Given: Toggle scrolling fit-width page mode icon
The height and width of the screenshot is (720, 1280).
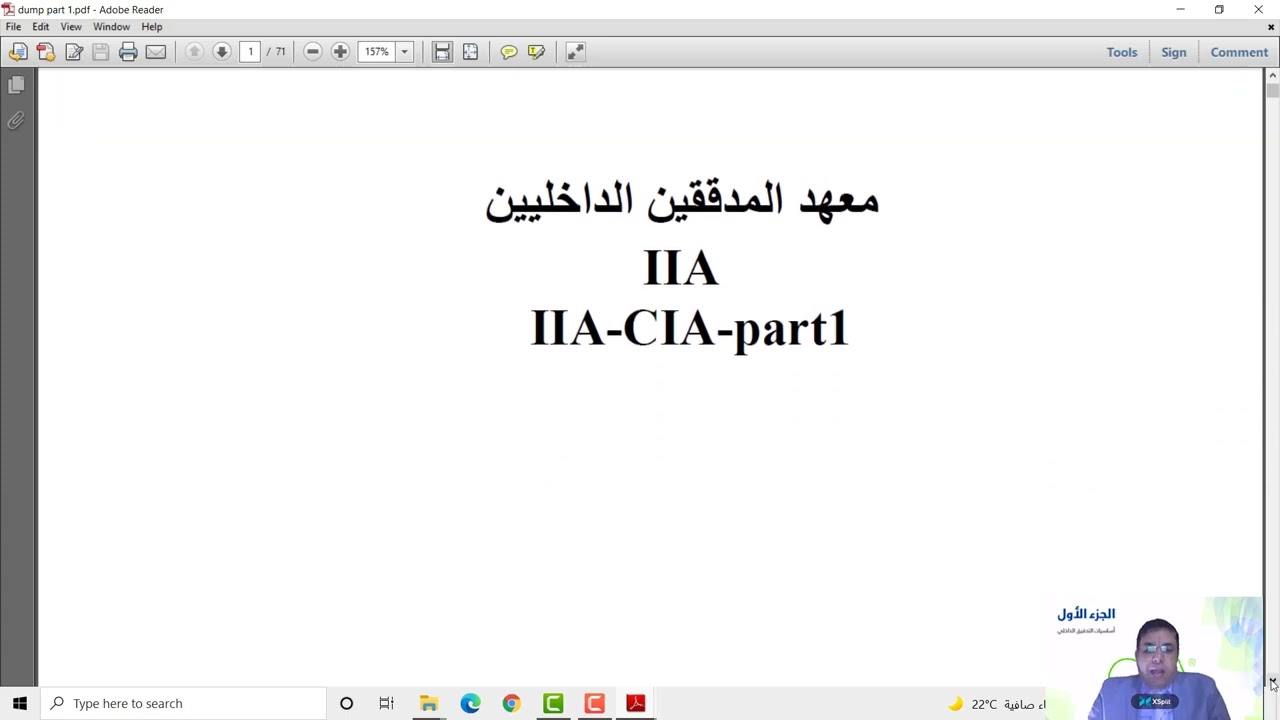Looking at the screenshot, I should 442,52.
